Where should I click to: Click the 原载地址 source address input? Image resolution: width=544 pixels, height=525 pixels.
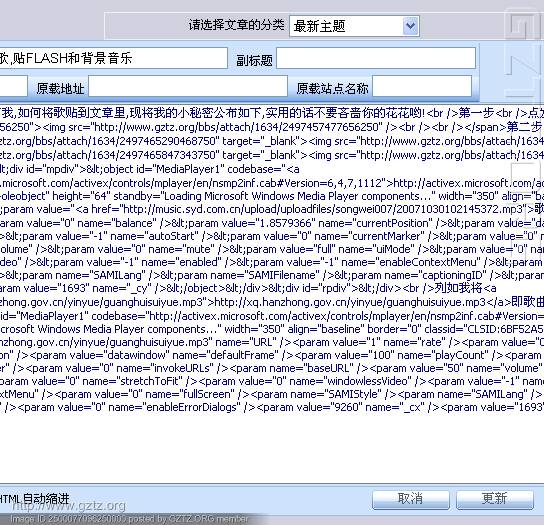coord(188,86)
